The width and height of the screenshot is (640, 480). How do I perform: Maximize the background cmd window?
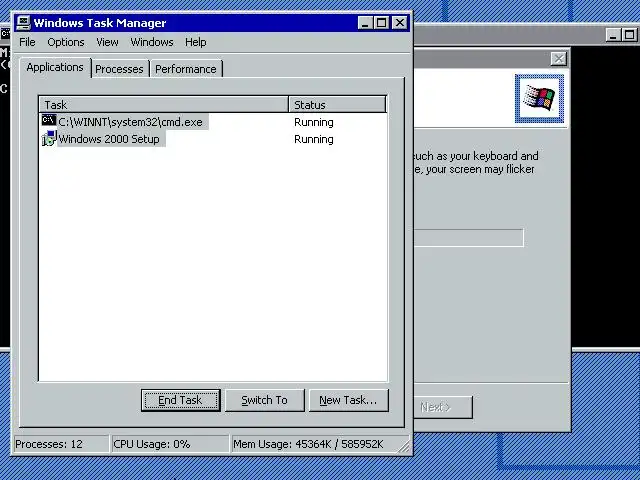tap(630, 35)
